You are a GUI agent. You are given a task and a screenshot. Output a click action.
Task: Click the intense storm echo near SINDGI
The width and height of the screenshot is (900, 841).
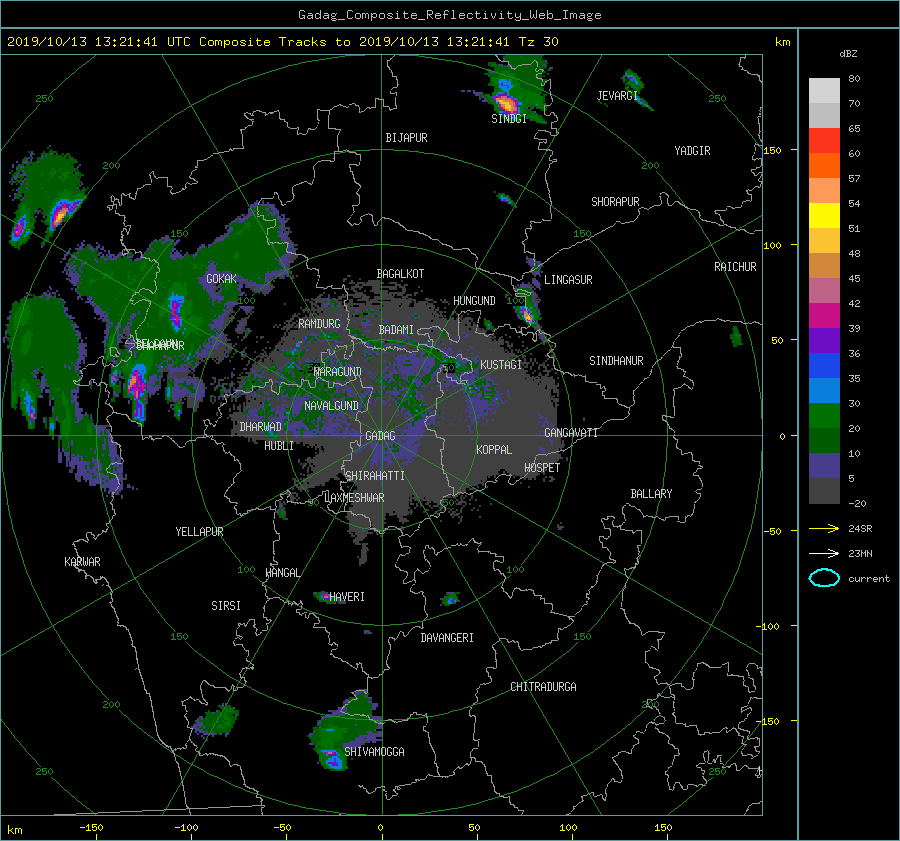coord(506,104)
